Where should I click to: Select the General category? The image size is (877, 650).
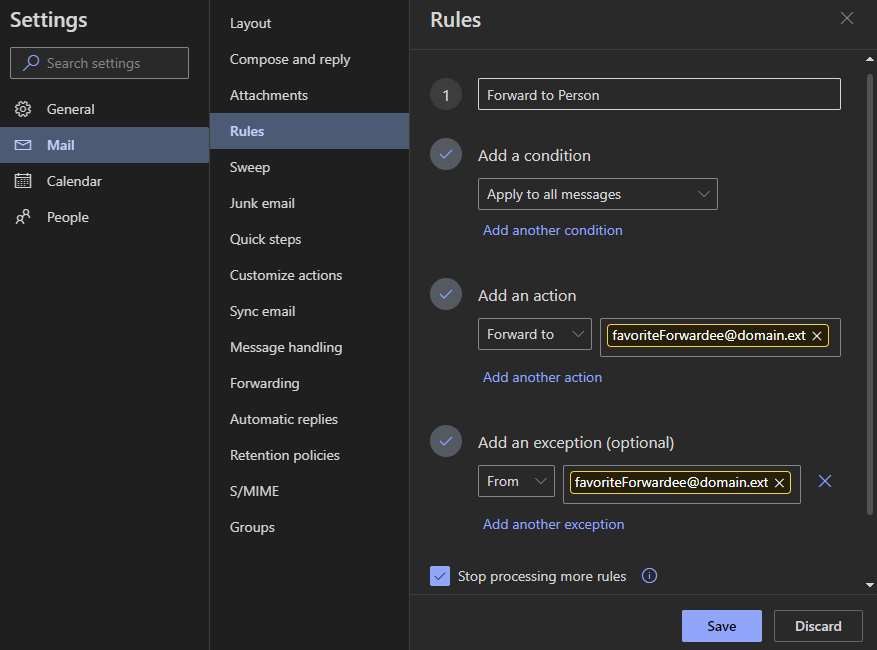tap(105, 109)
